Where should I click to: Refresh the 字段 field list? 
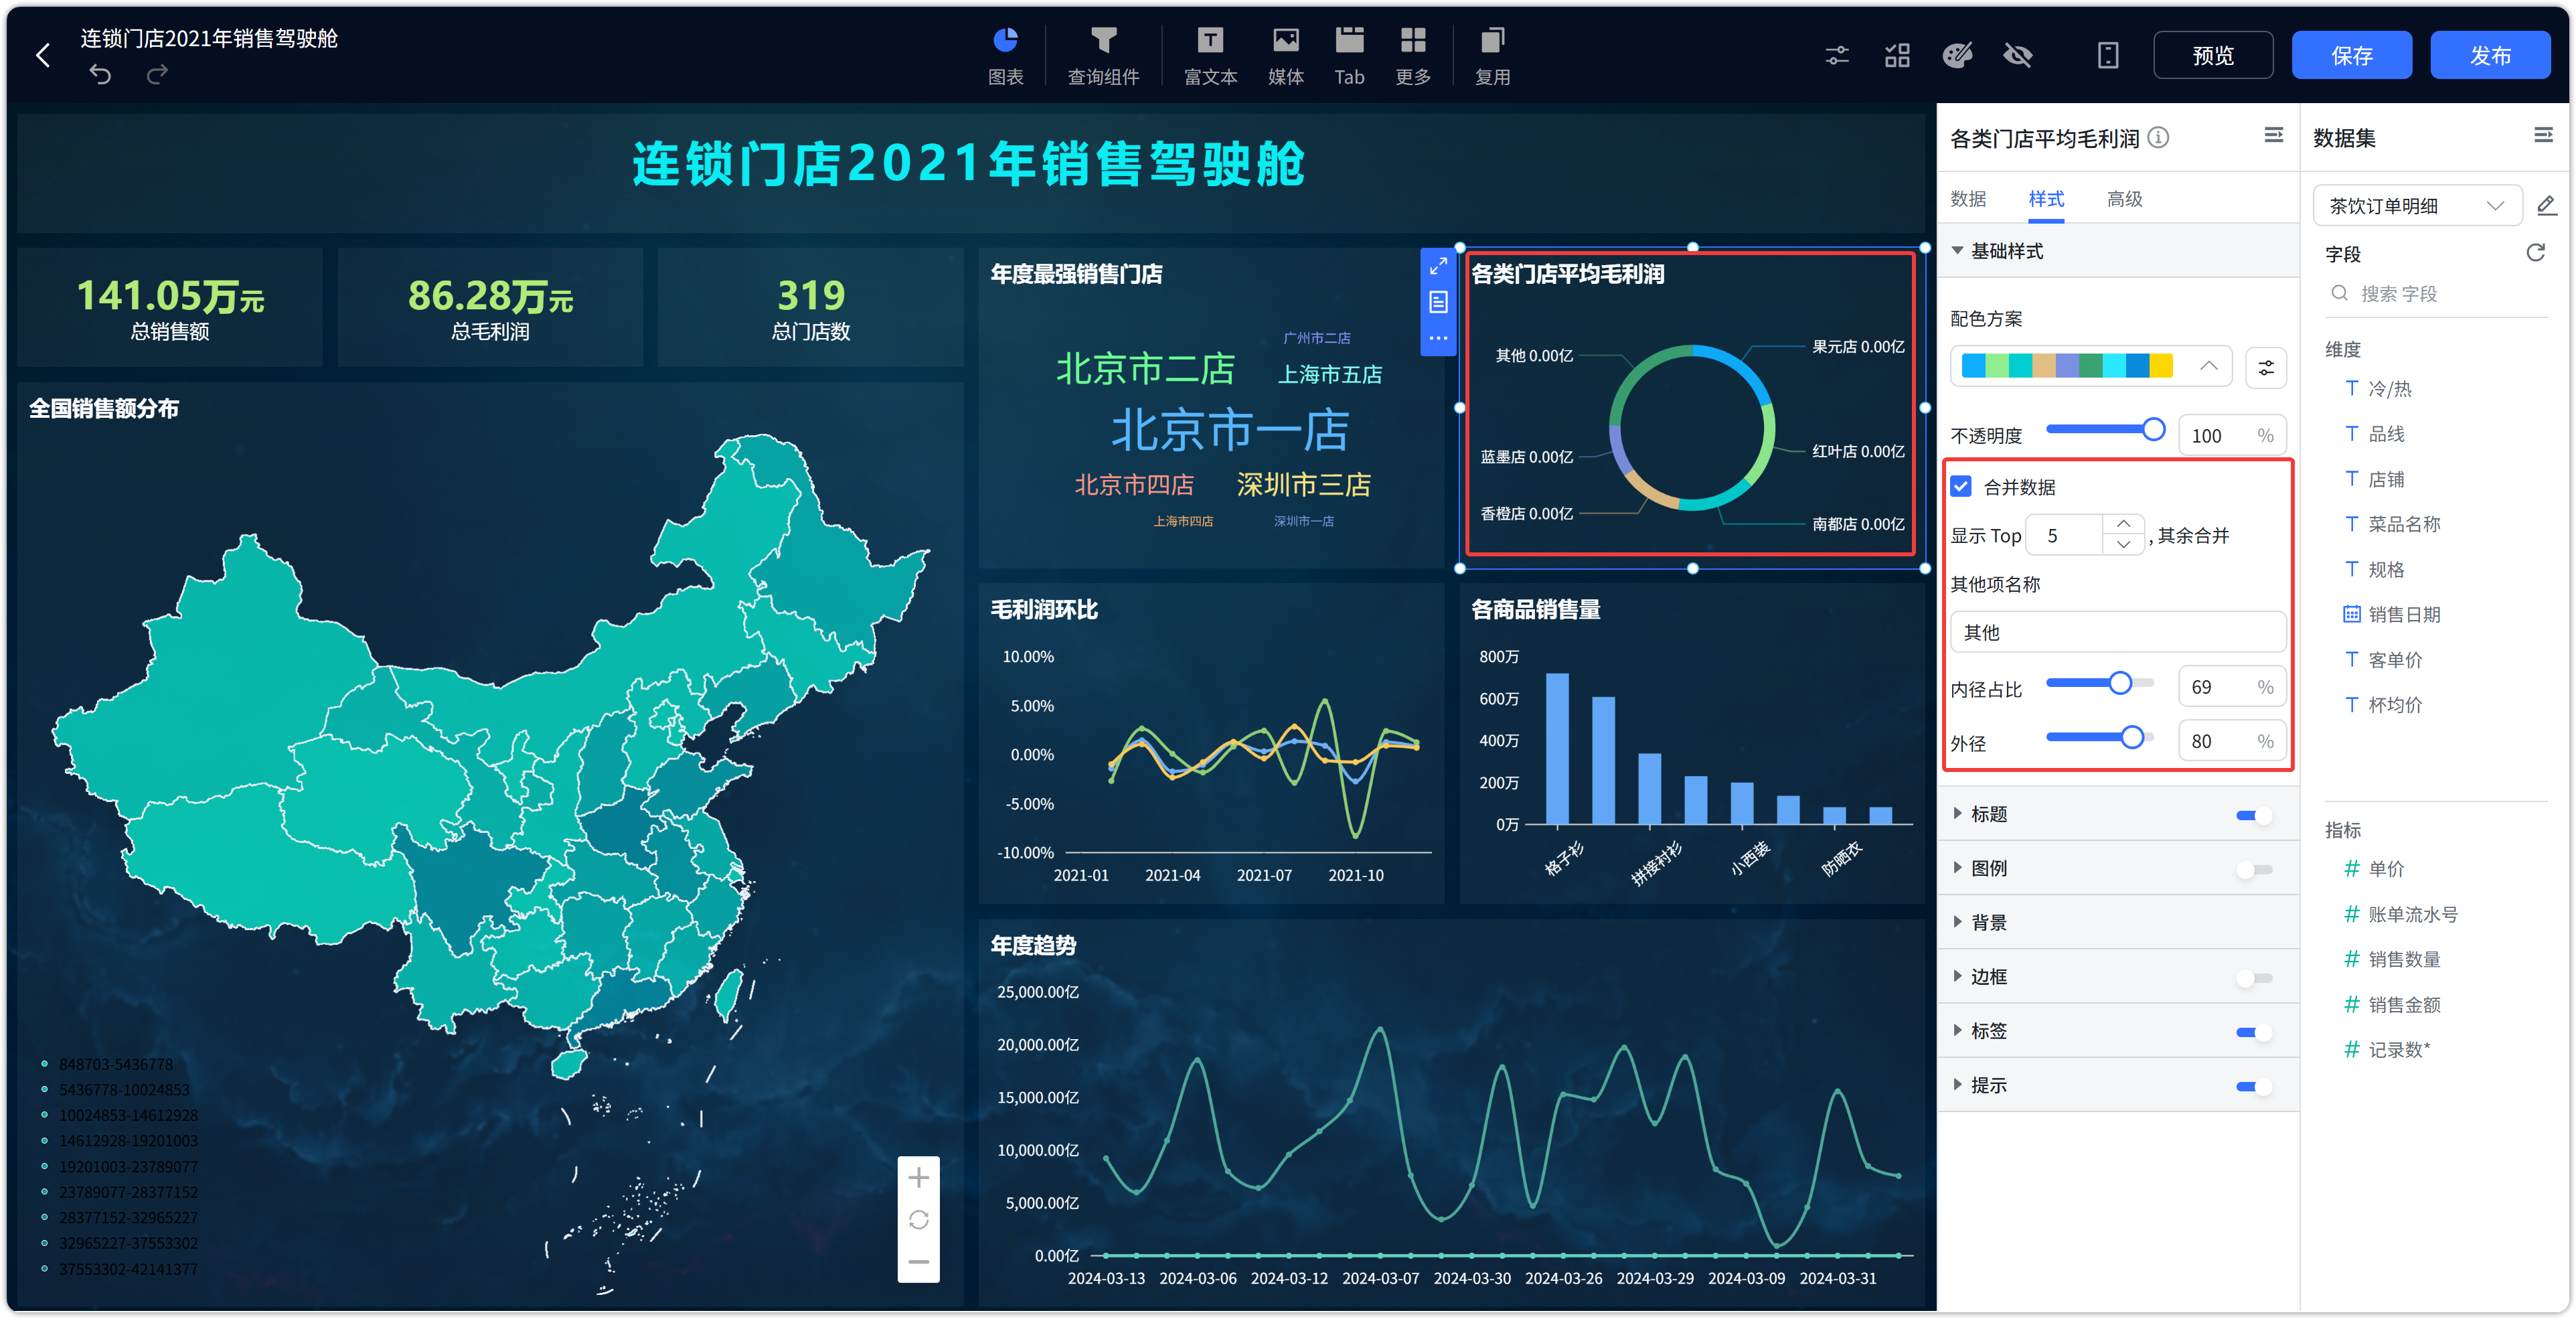pyautogui.click(x=2536, y=252)
